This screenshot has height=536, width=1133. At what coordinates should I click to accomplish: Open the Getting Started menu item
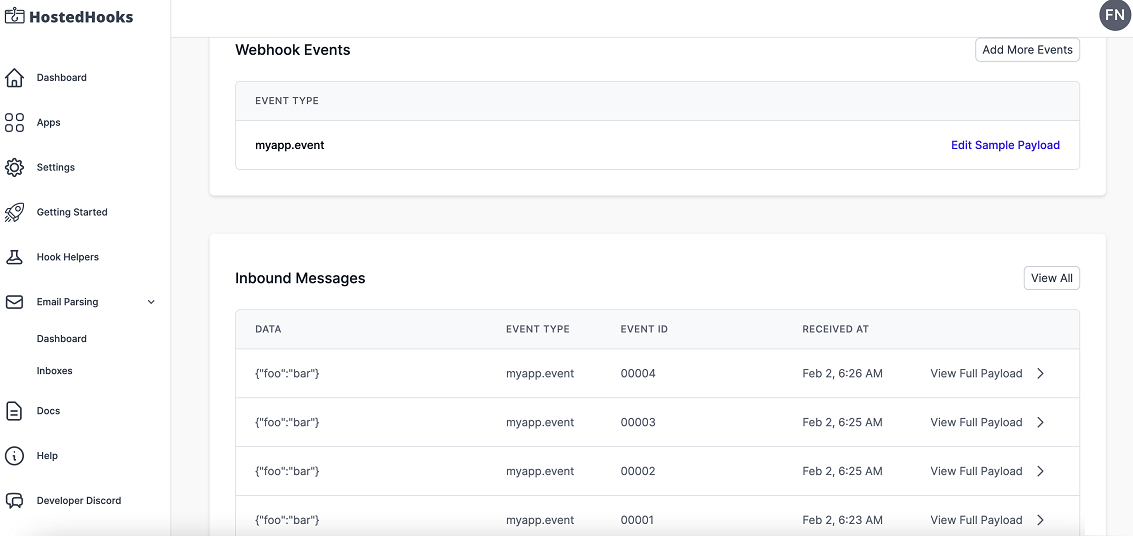(x=72, y=212)
